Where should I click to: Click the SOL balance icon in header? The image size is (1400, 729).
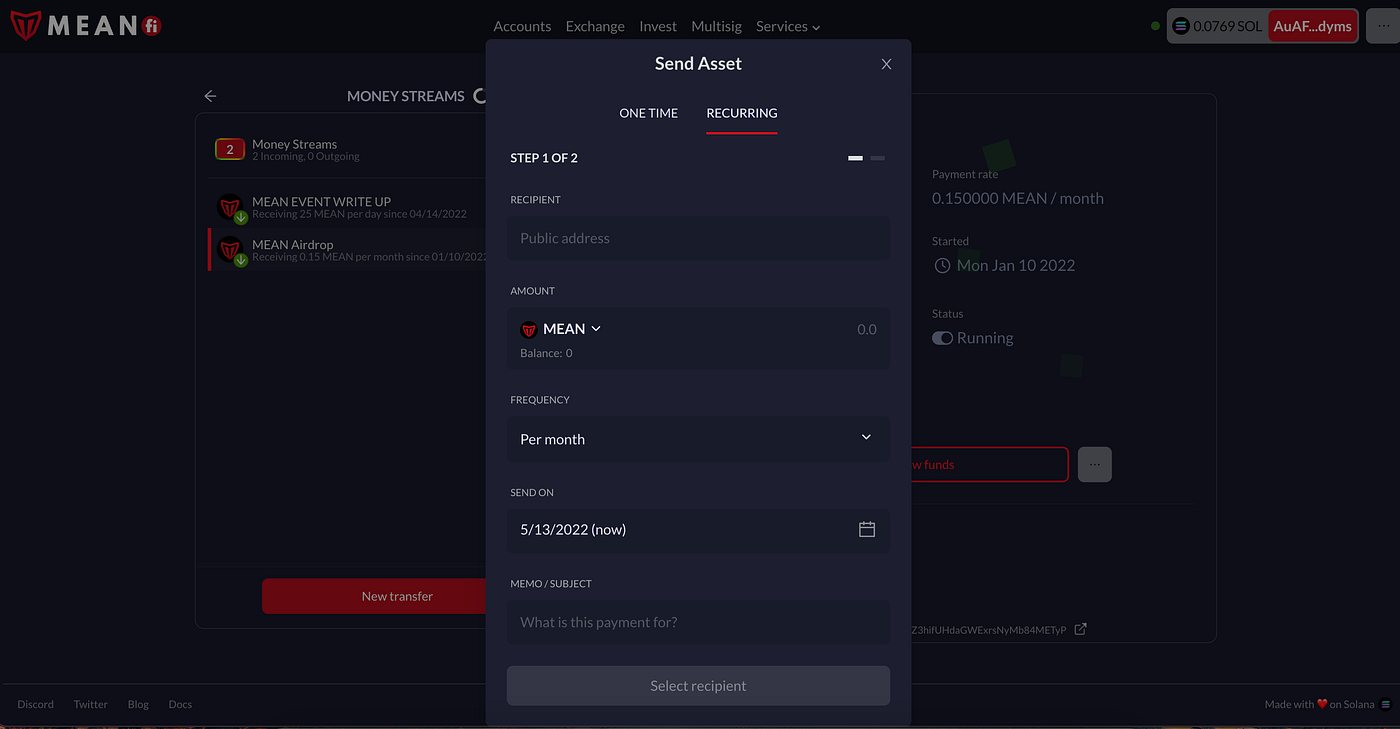1181,26
